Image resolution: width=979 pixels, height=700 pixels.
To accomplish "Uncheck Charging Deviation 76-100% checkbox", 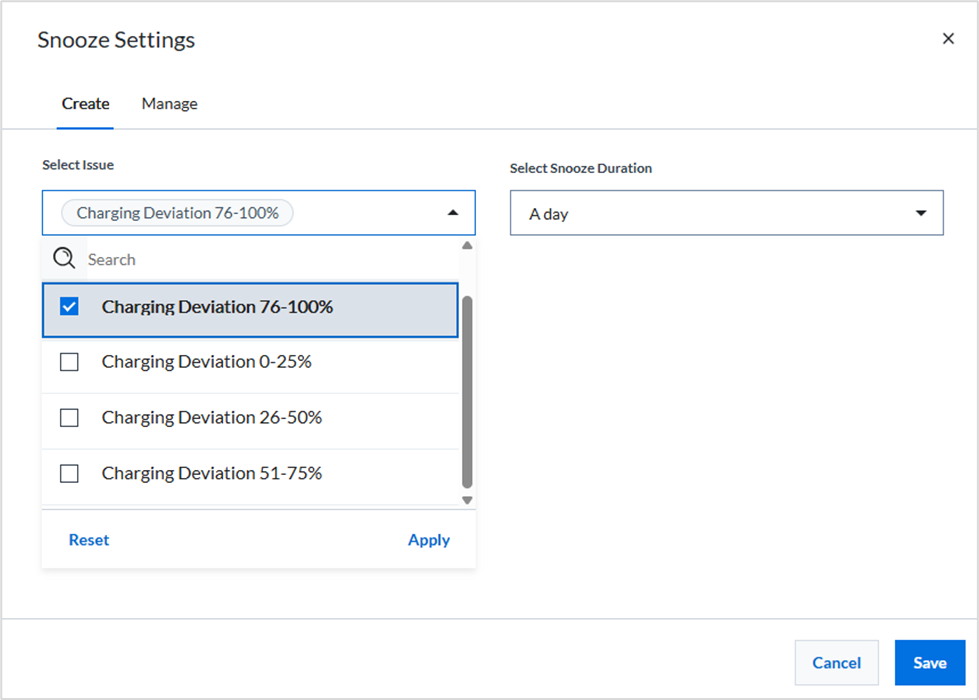I will coord(69,307).
